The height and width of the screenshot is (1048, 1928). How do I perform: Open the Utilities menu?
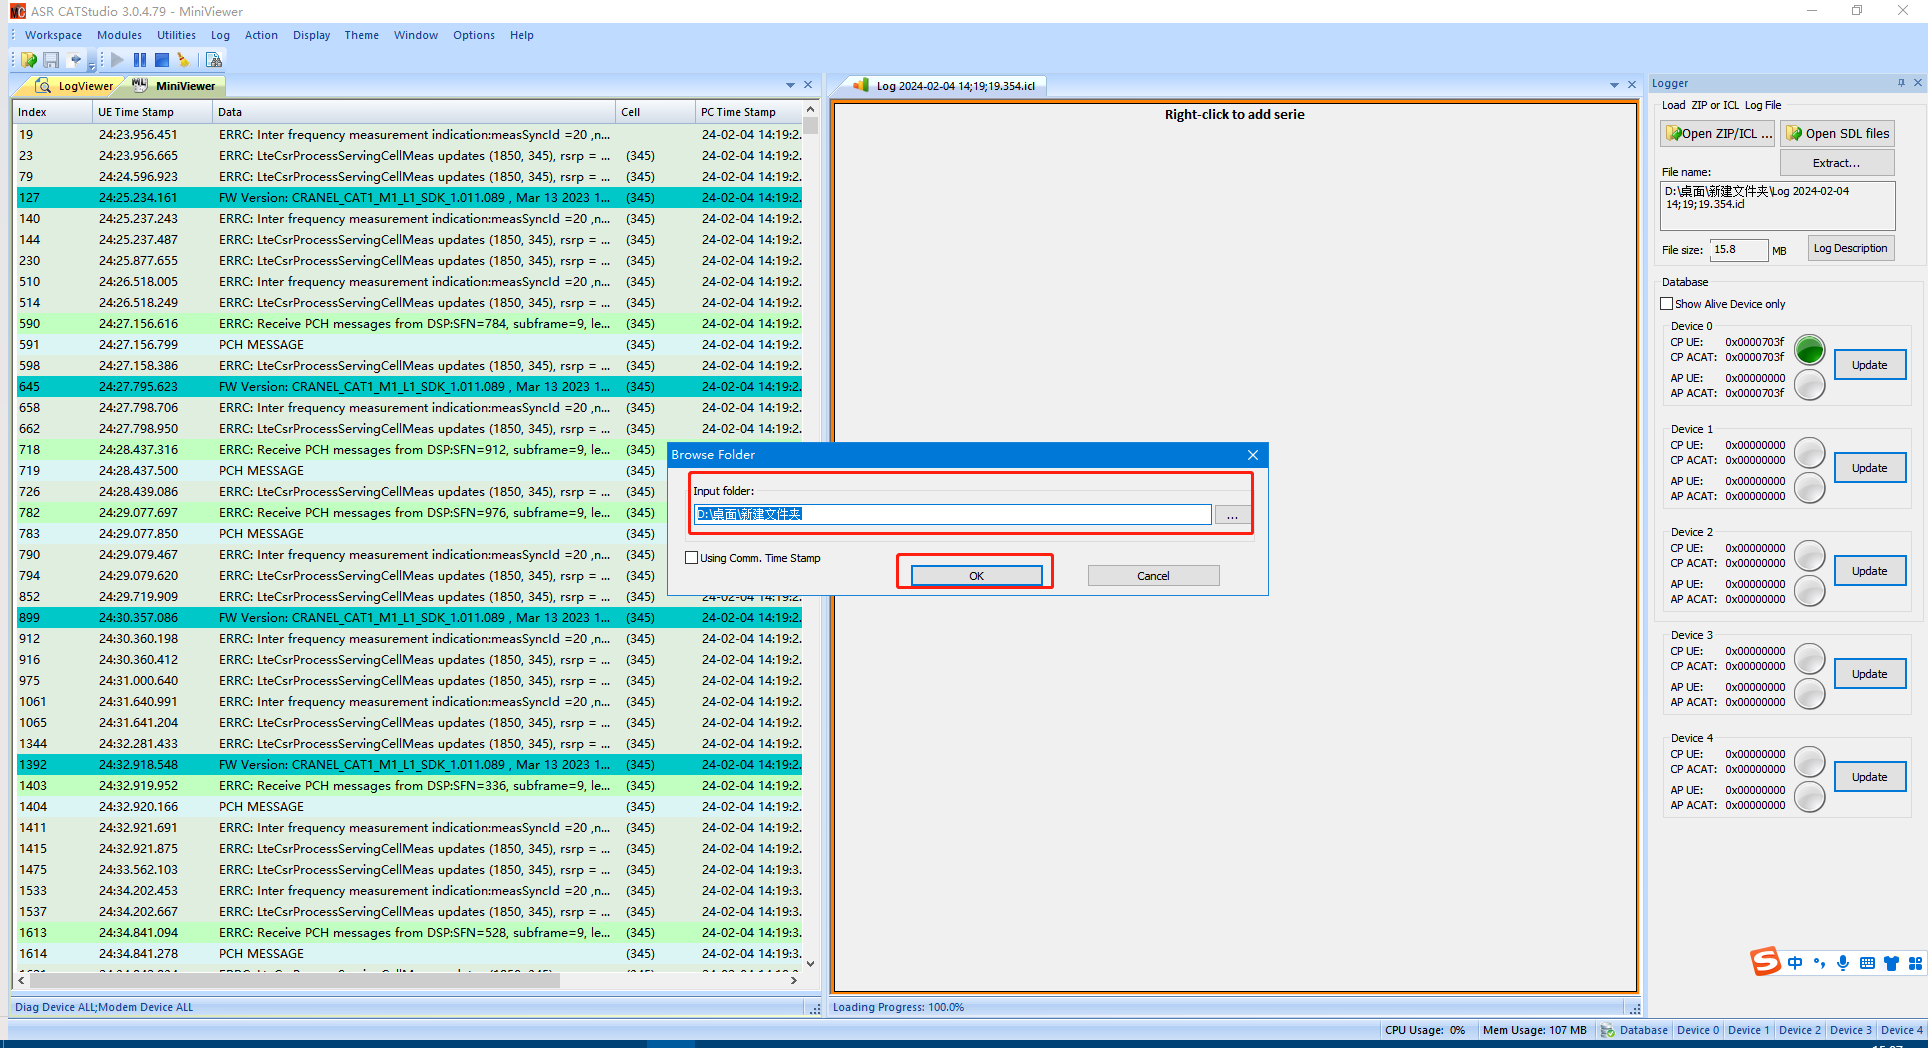(x=176, y=35)
